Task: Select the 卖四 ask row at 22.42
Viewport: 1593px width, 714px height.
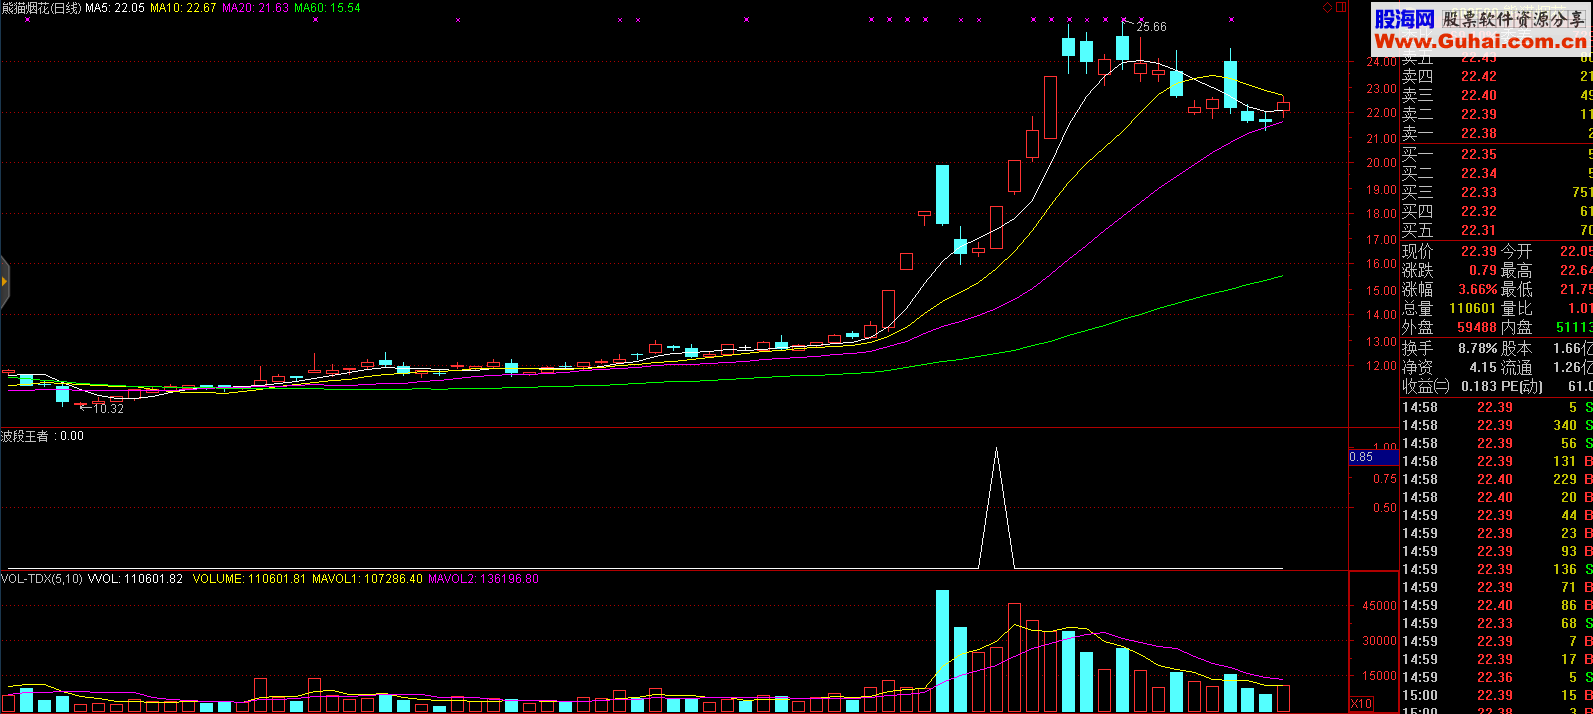Action: coord(1496,77)
